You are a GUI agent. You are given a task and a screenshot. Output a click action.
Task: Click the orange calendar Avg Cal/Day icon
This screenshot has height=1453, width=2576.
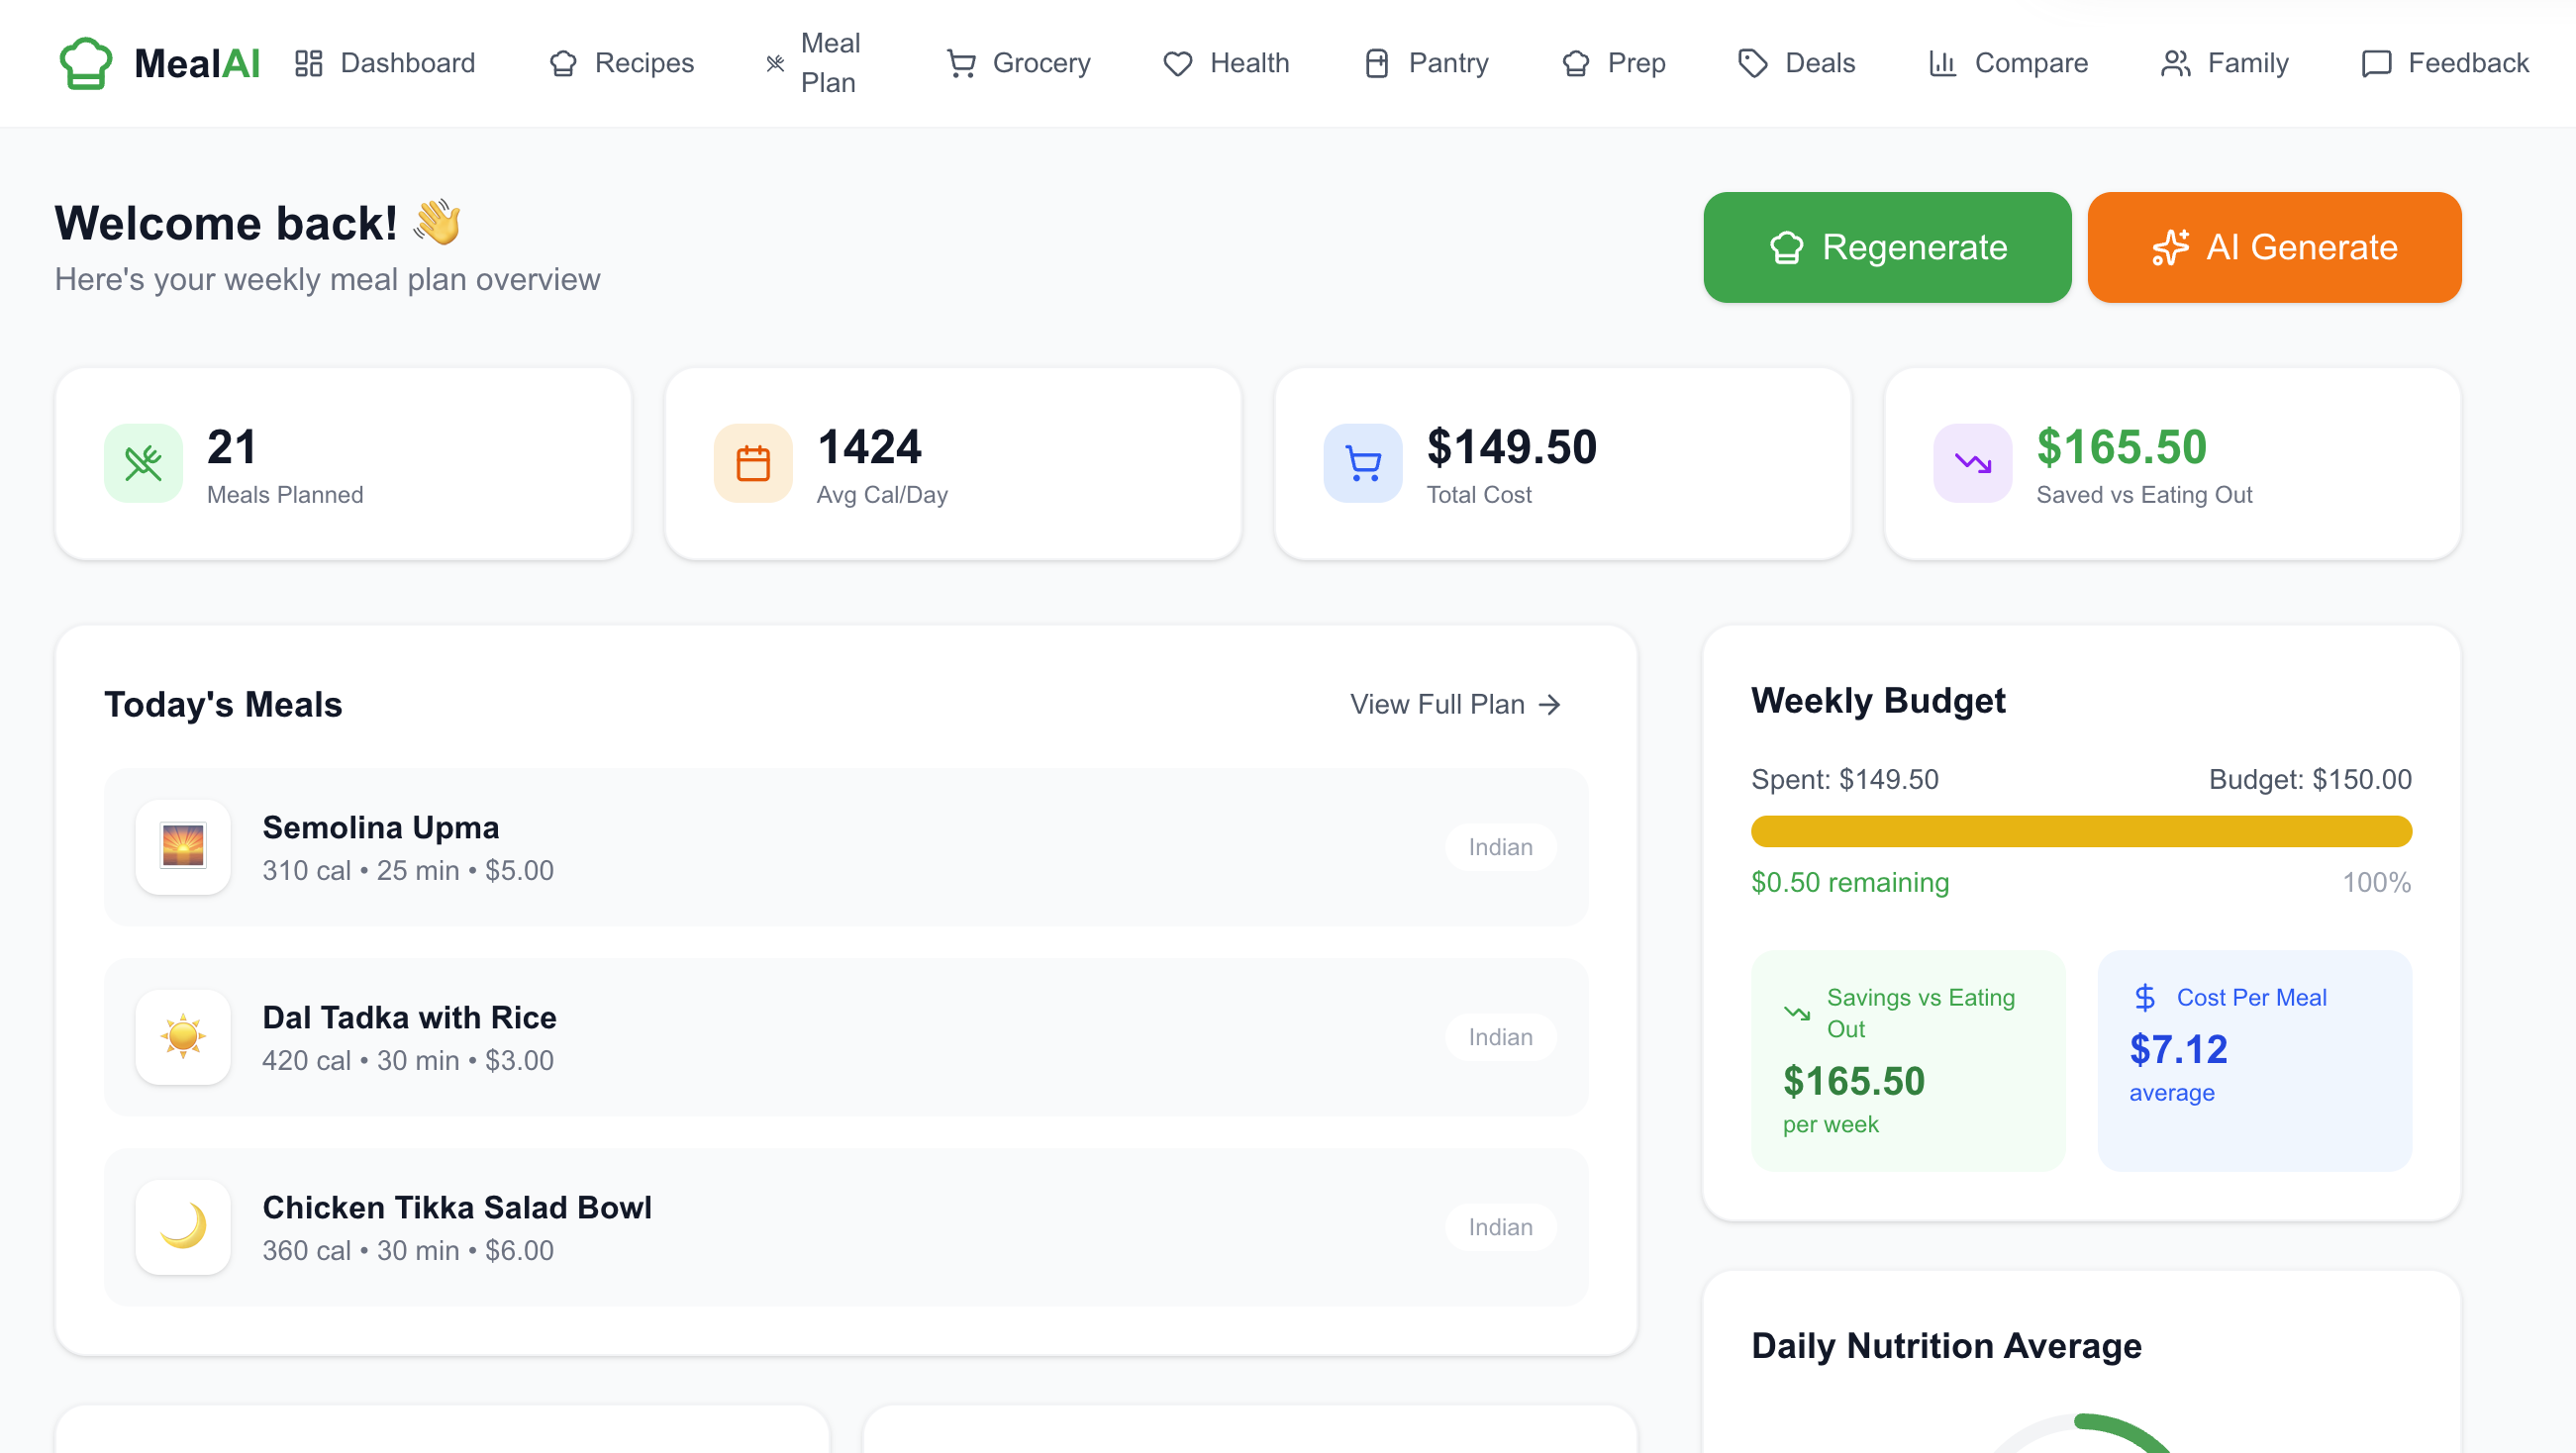(752, 463)
